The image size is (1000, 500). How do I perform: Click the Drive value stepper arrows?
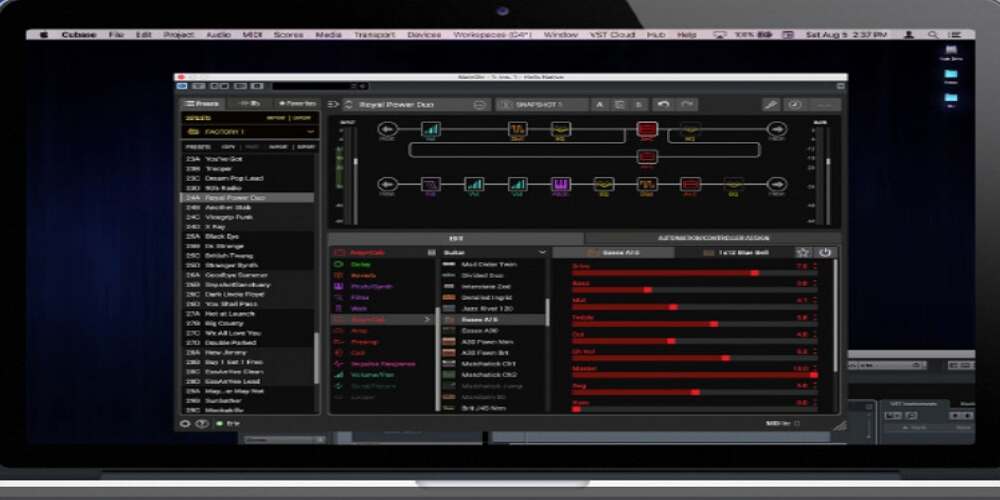tap(815, 266)
